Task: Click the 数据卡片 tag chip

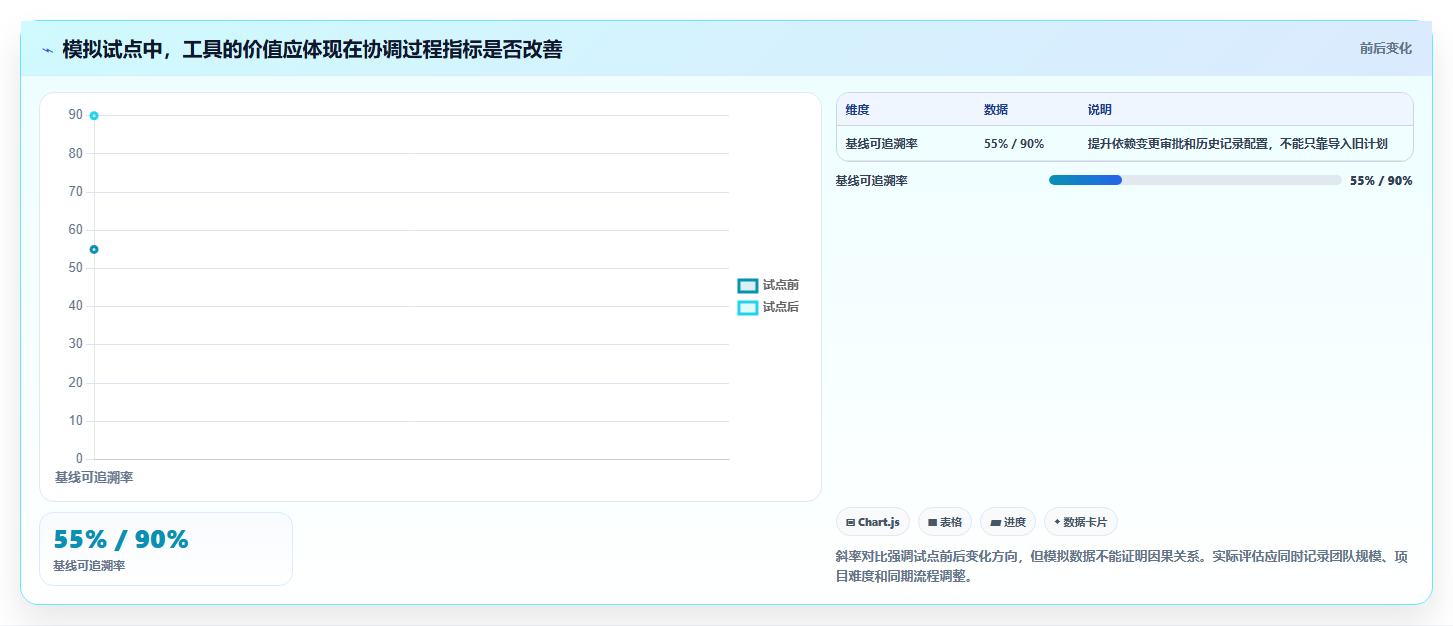Action: click(1081, 522)
